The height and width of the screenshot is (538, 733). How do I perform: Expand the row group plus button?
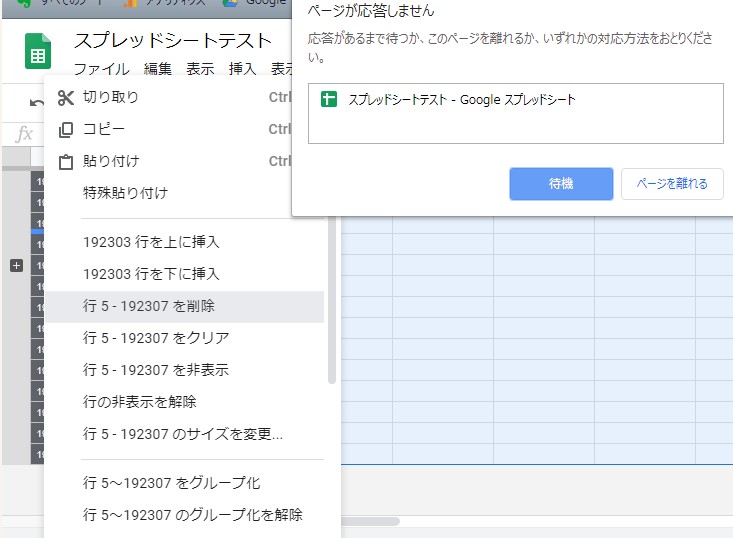tap(16, 265)
